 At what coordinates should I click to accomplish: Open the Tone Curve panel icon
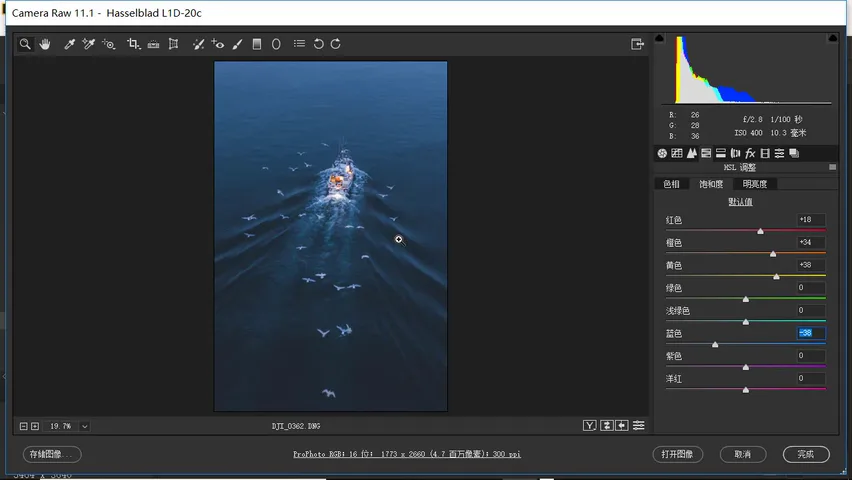(x=676, y=153)
